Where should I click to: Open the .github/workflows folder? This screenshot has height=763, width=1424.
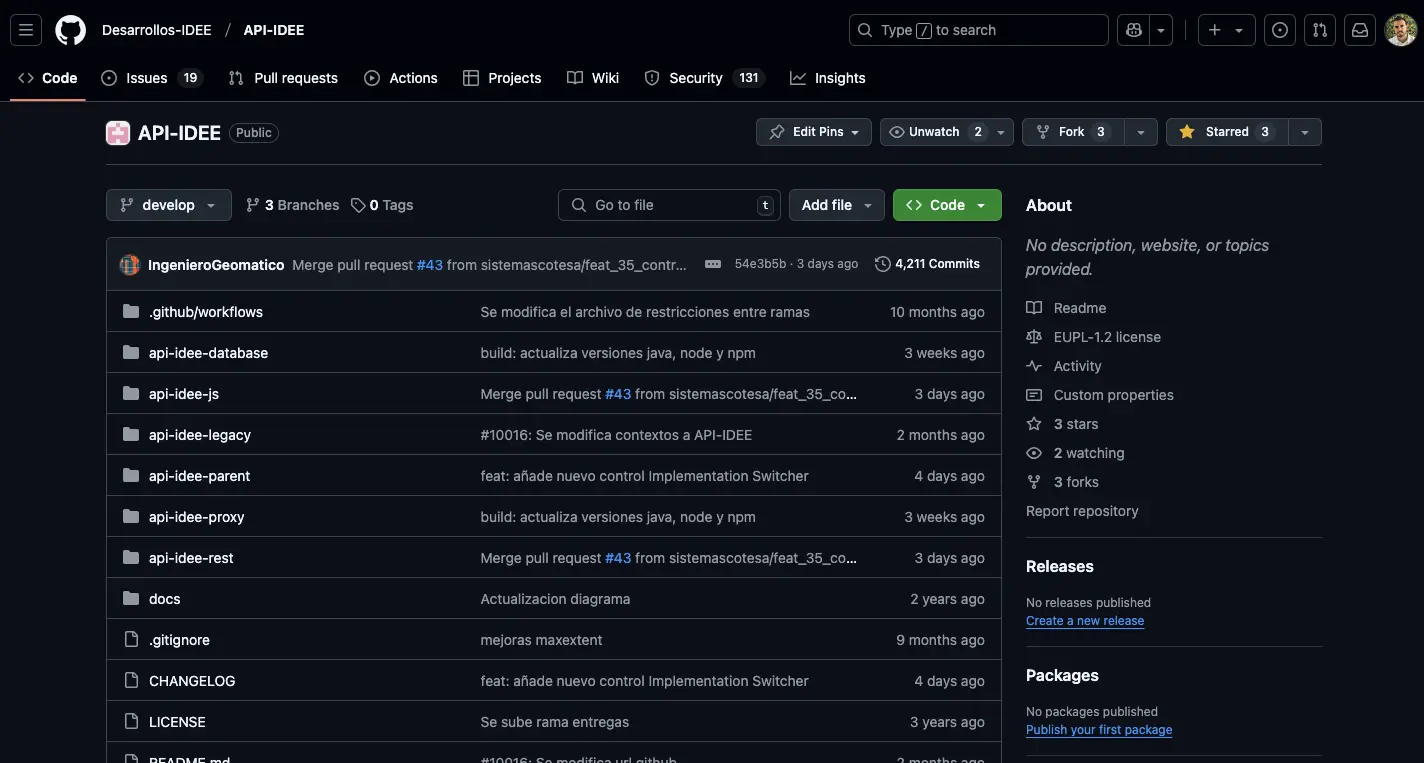point(206,312)
